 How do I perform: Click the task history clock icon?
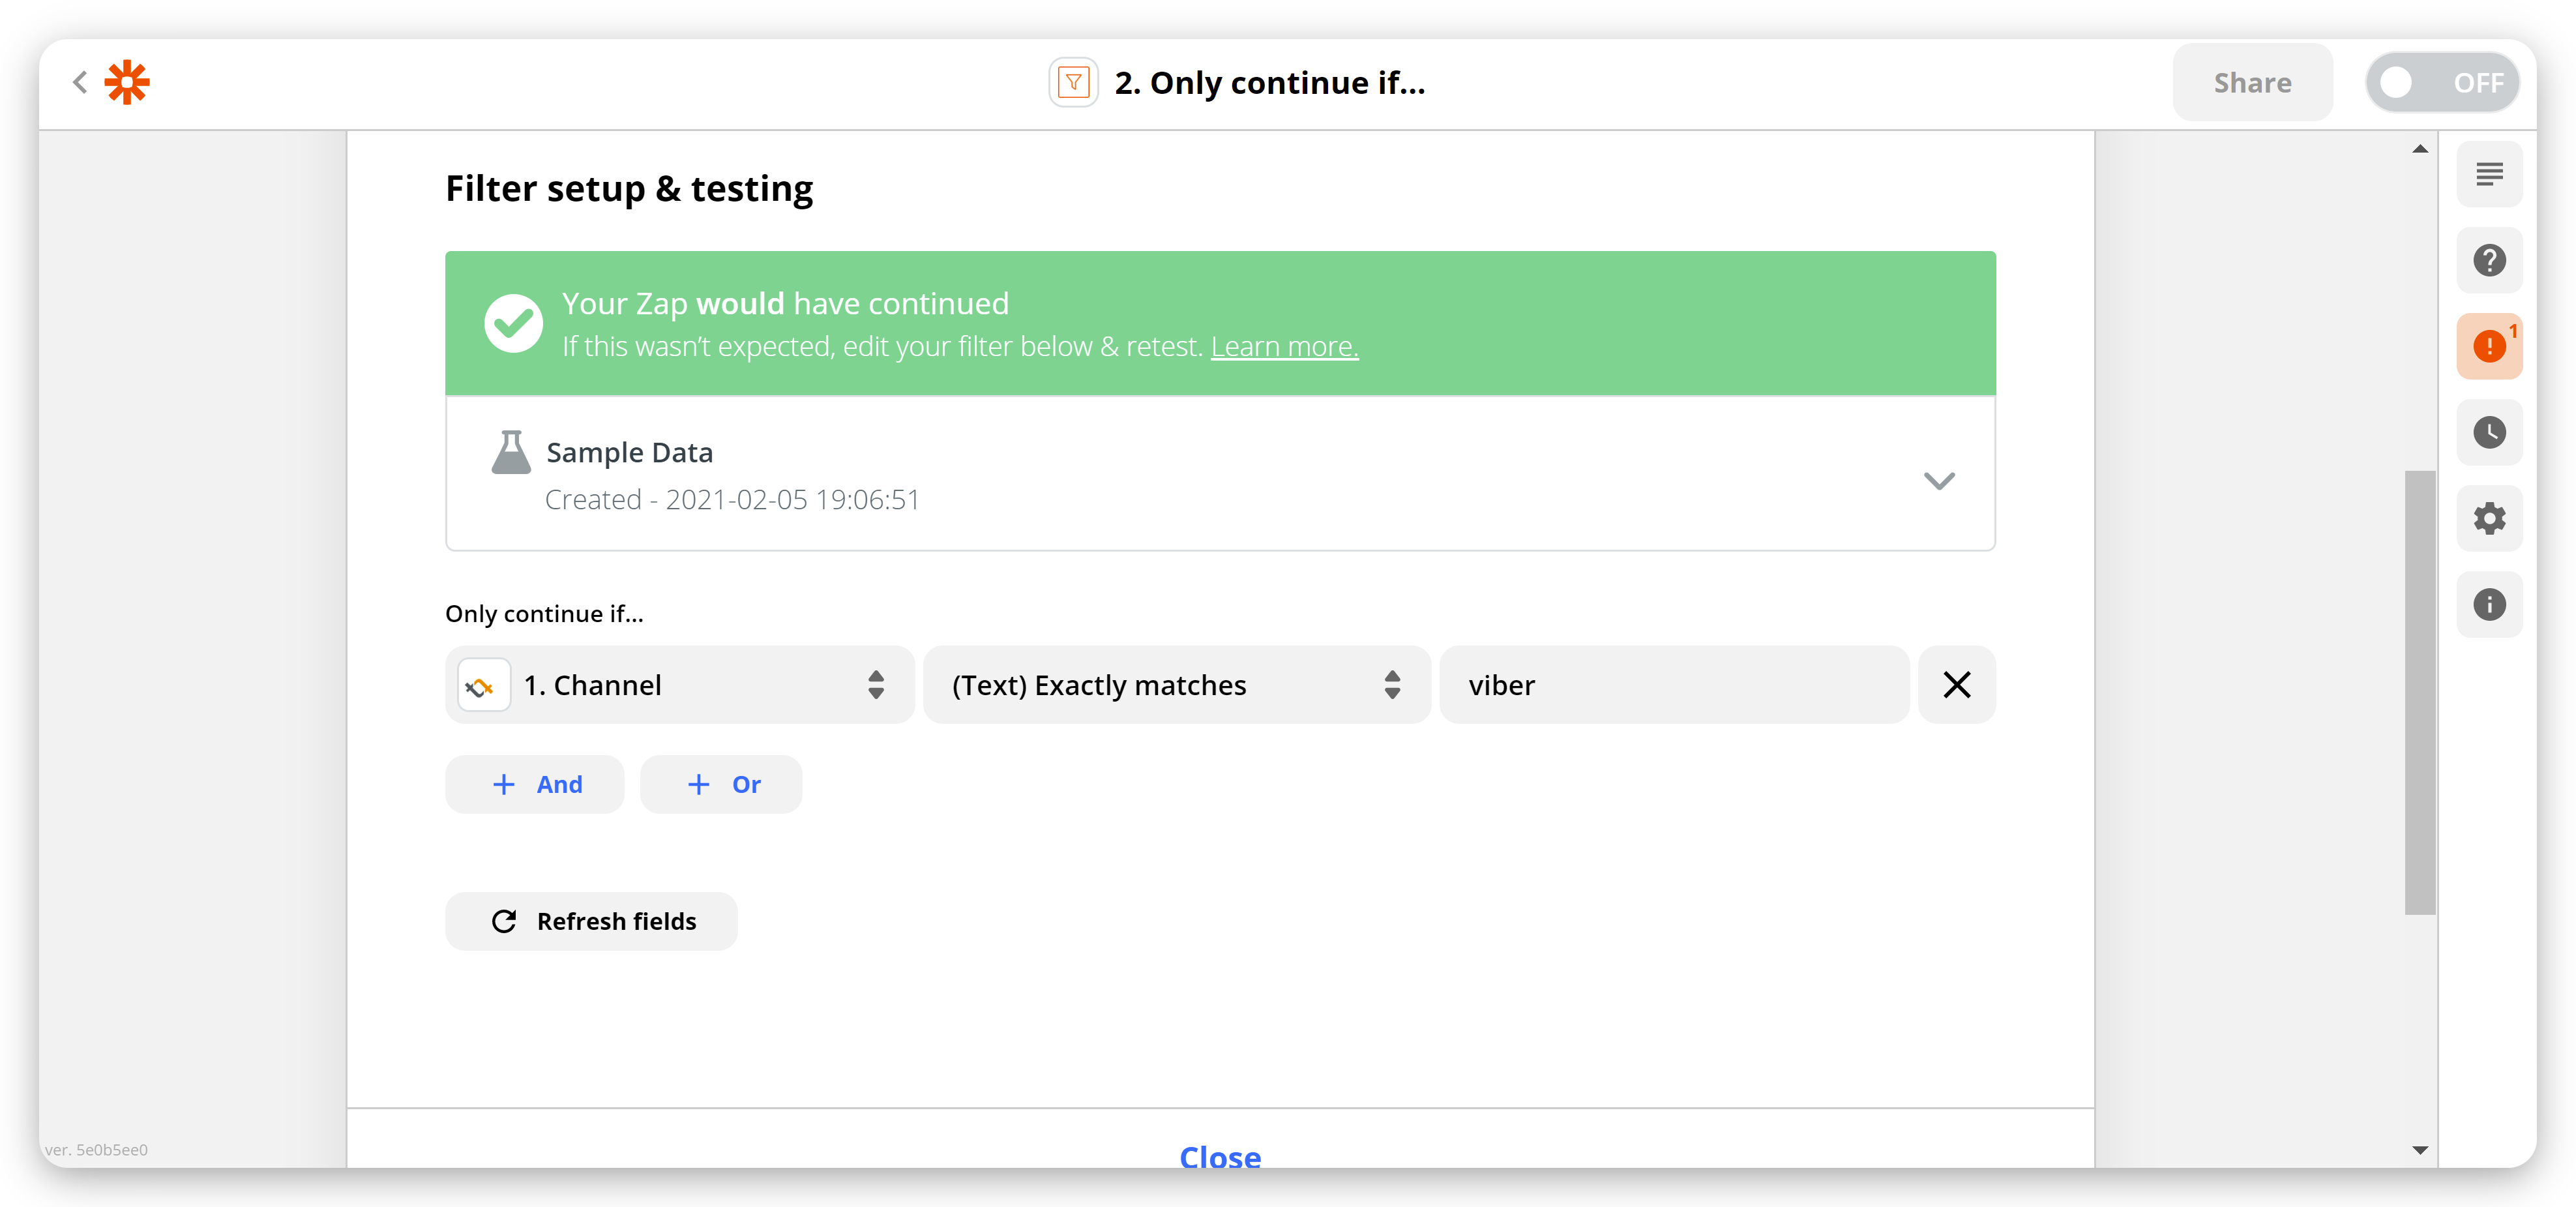[2492, 432]
